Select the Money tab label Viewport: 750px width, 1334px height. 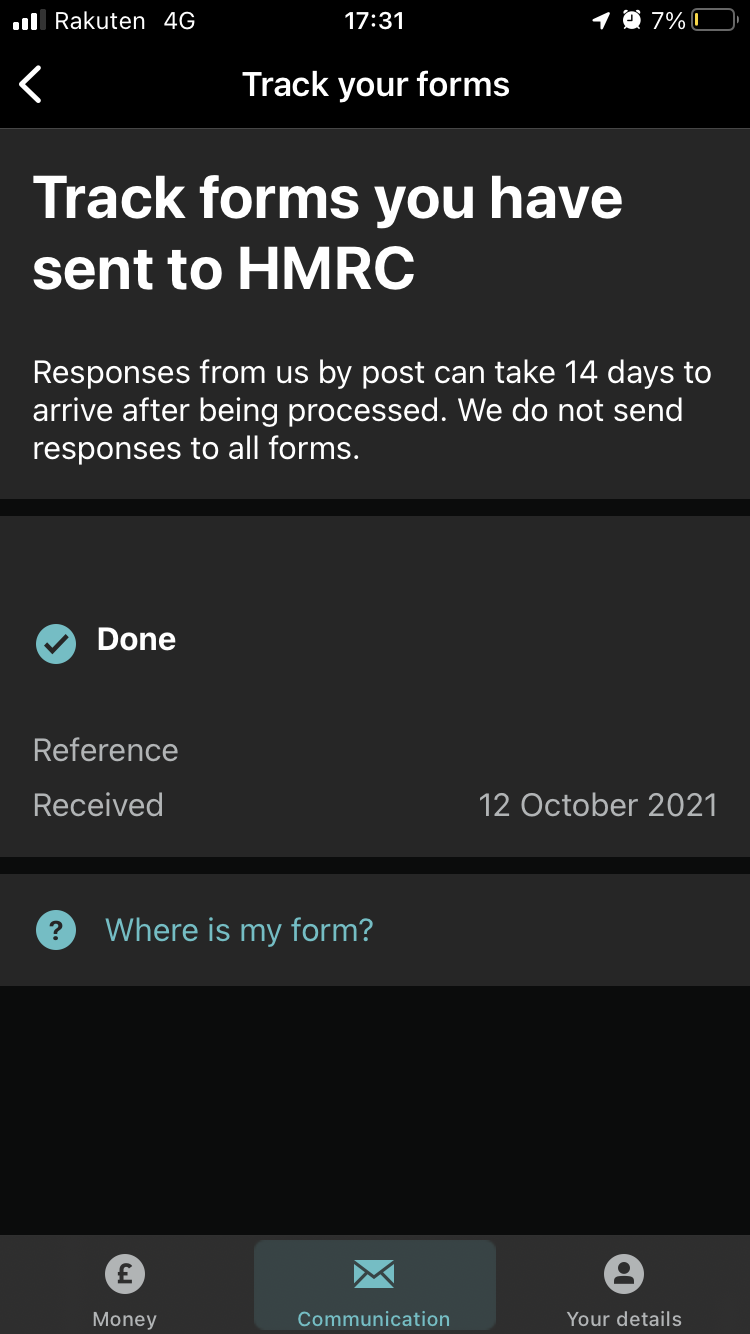pyautogui.click(x=125, y=1319)
